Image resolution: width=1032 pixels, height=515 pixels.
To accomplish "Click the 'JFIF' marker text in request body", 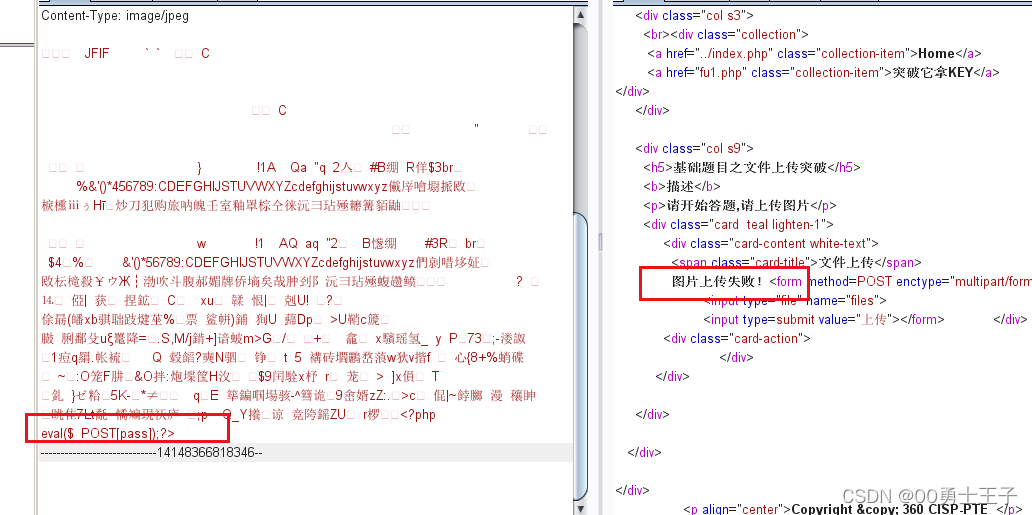I will (98, 54).
